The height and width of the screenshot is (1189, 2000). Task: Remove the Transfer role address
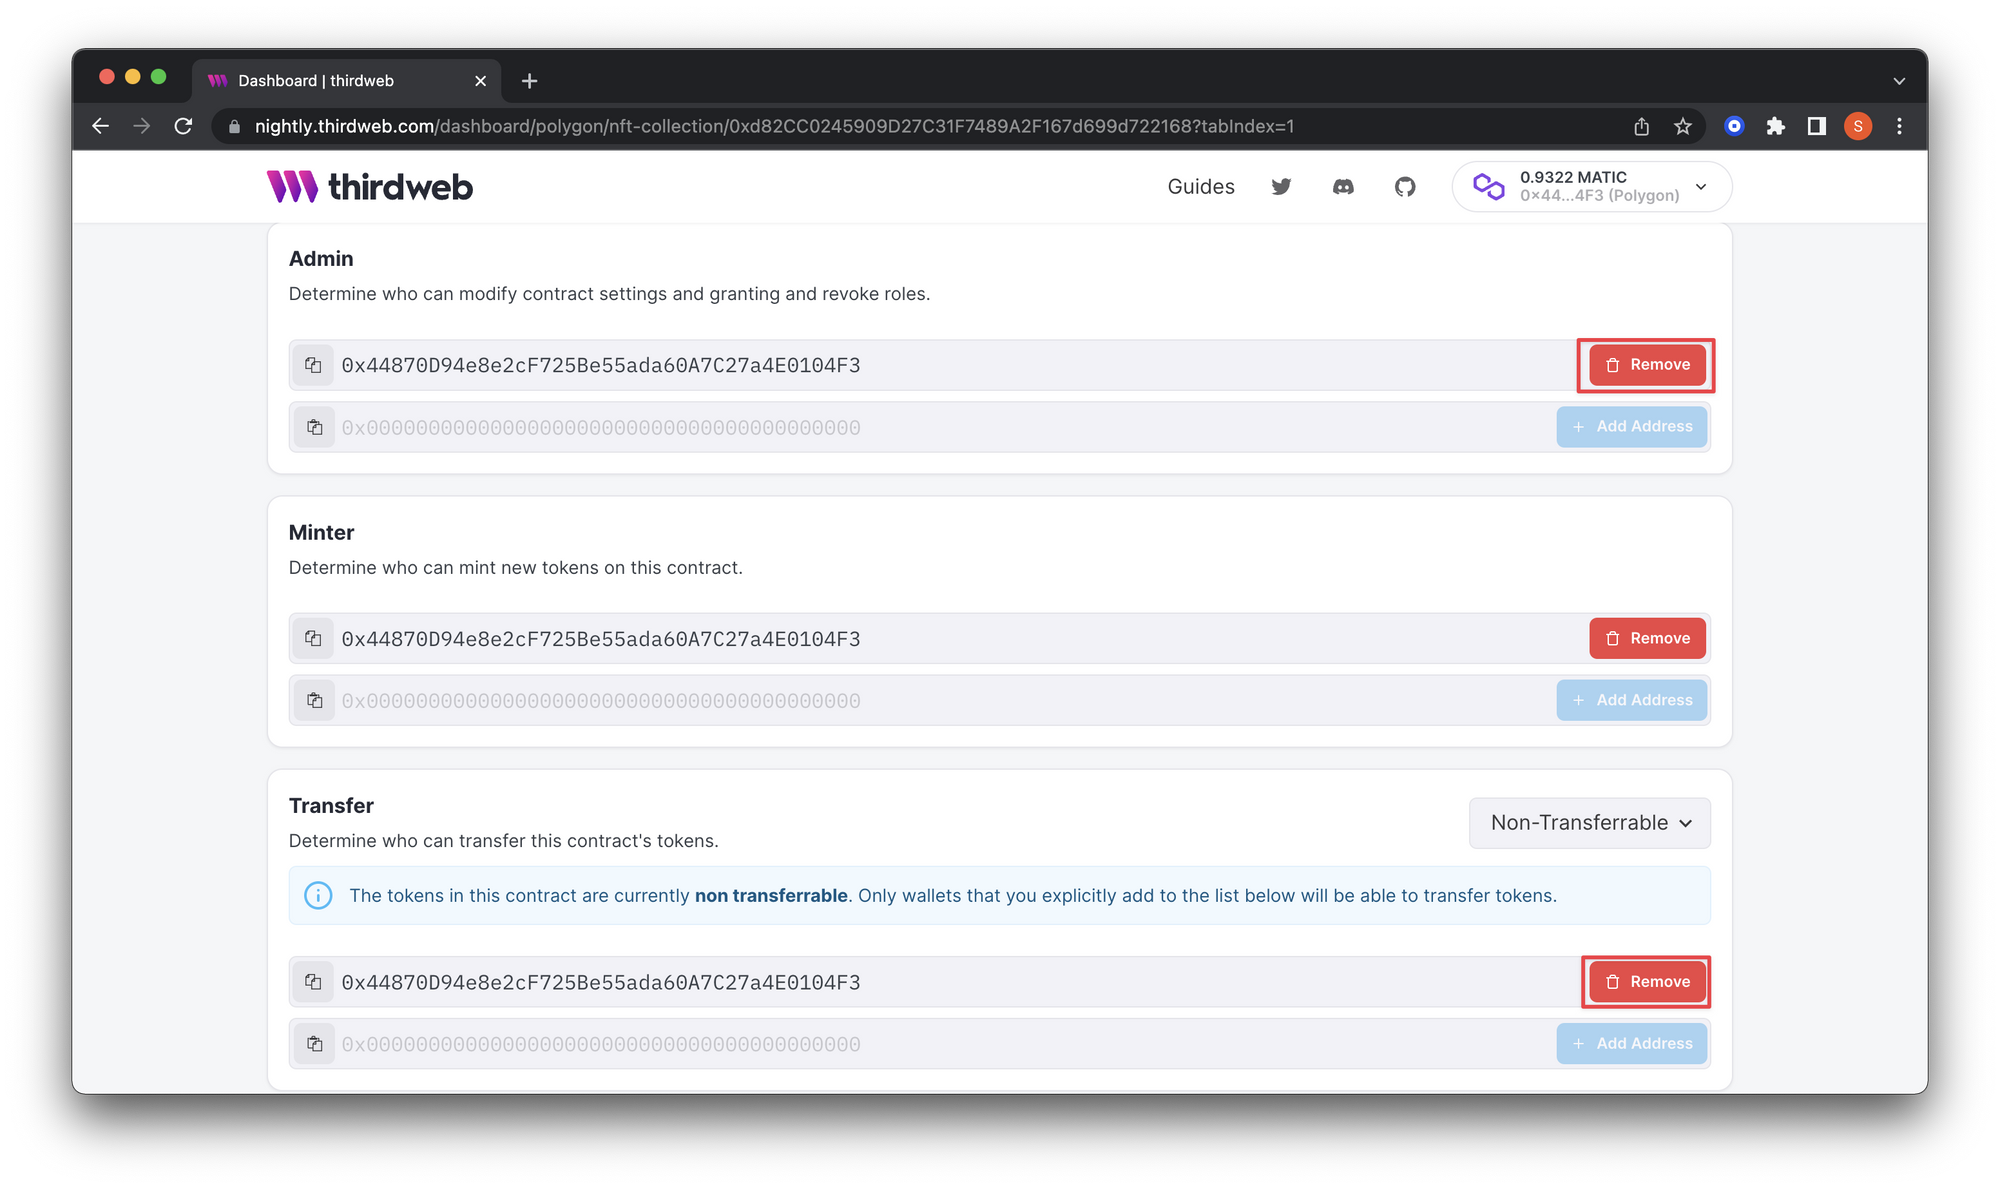coord(1647,982)
